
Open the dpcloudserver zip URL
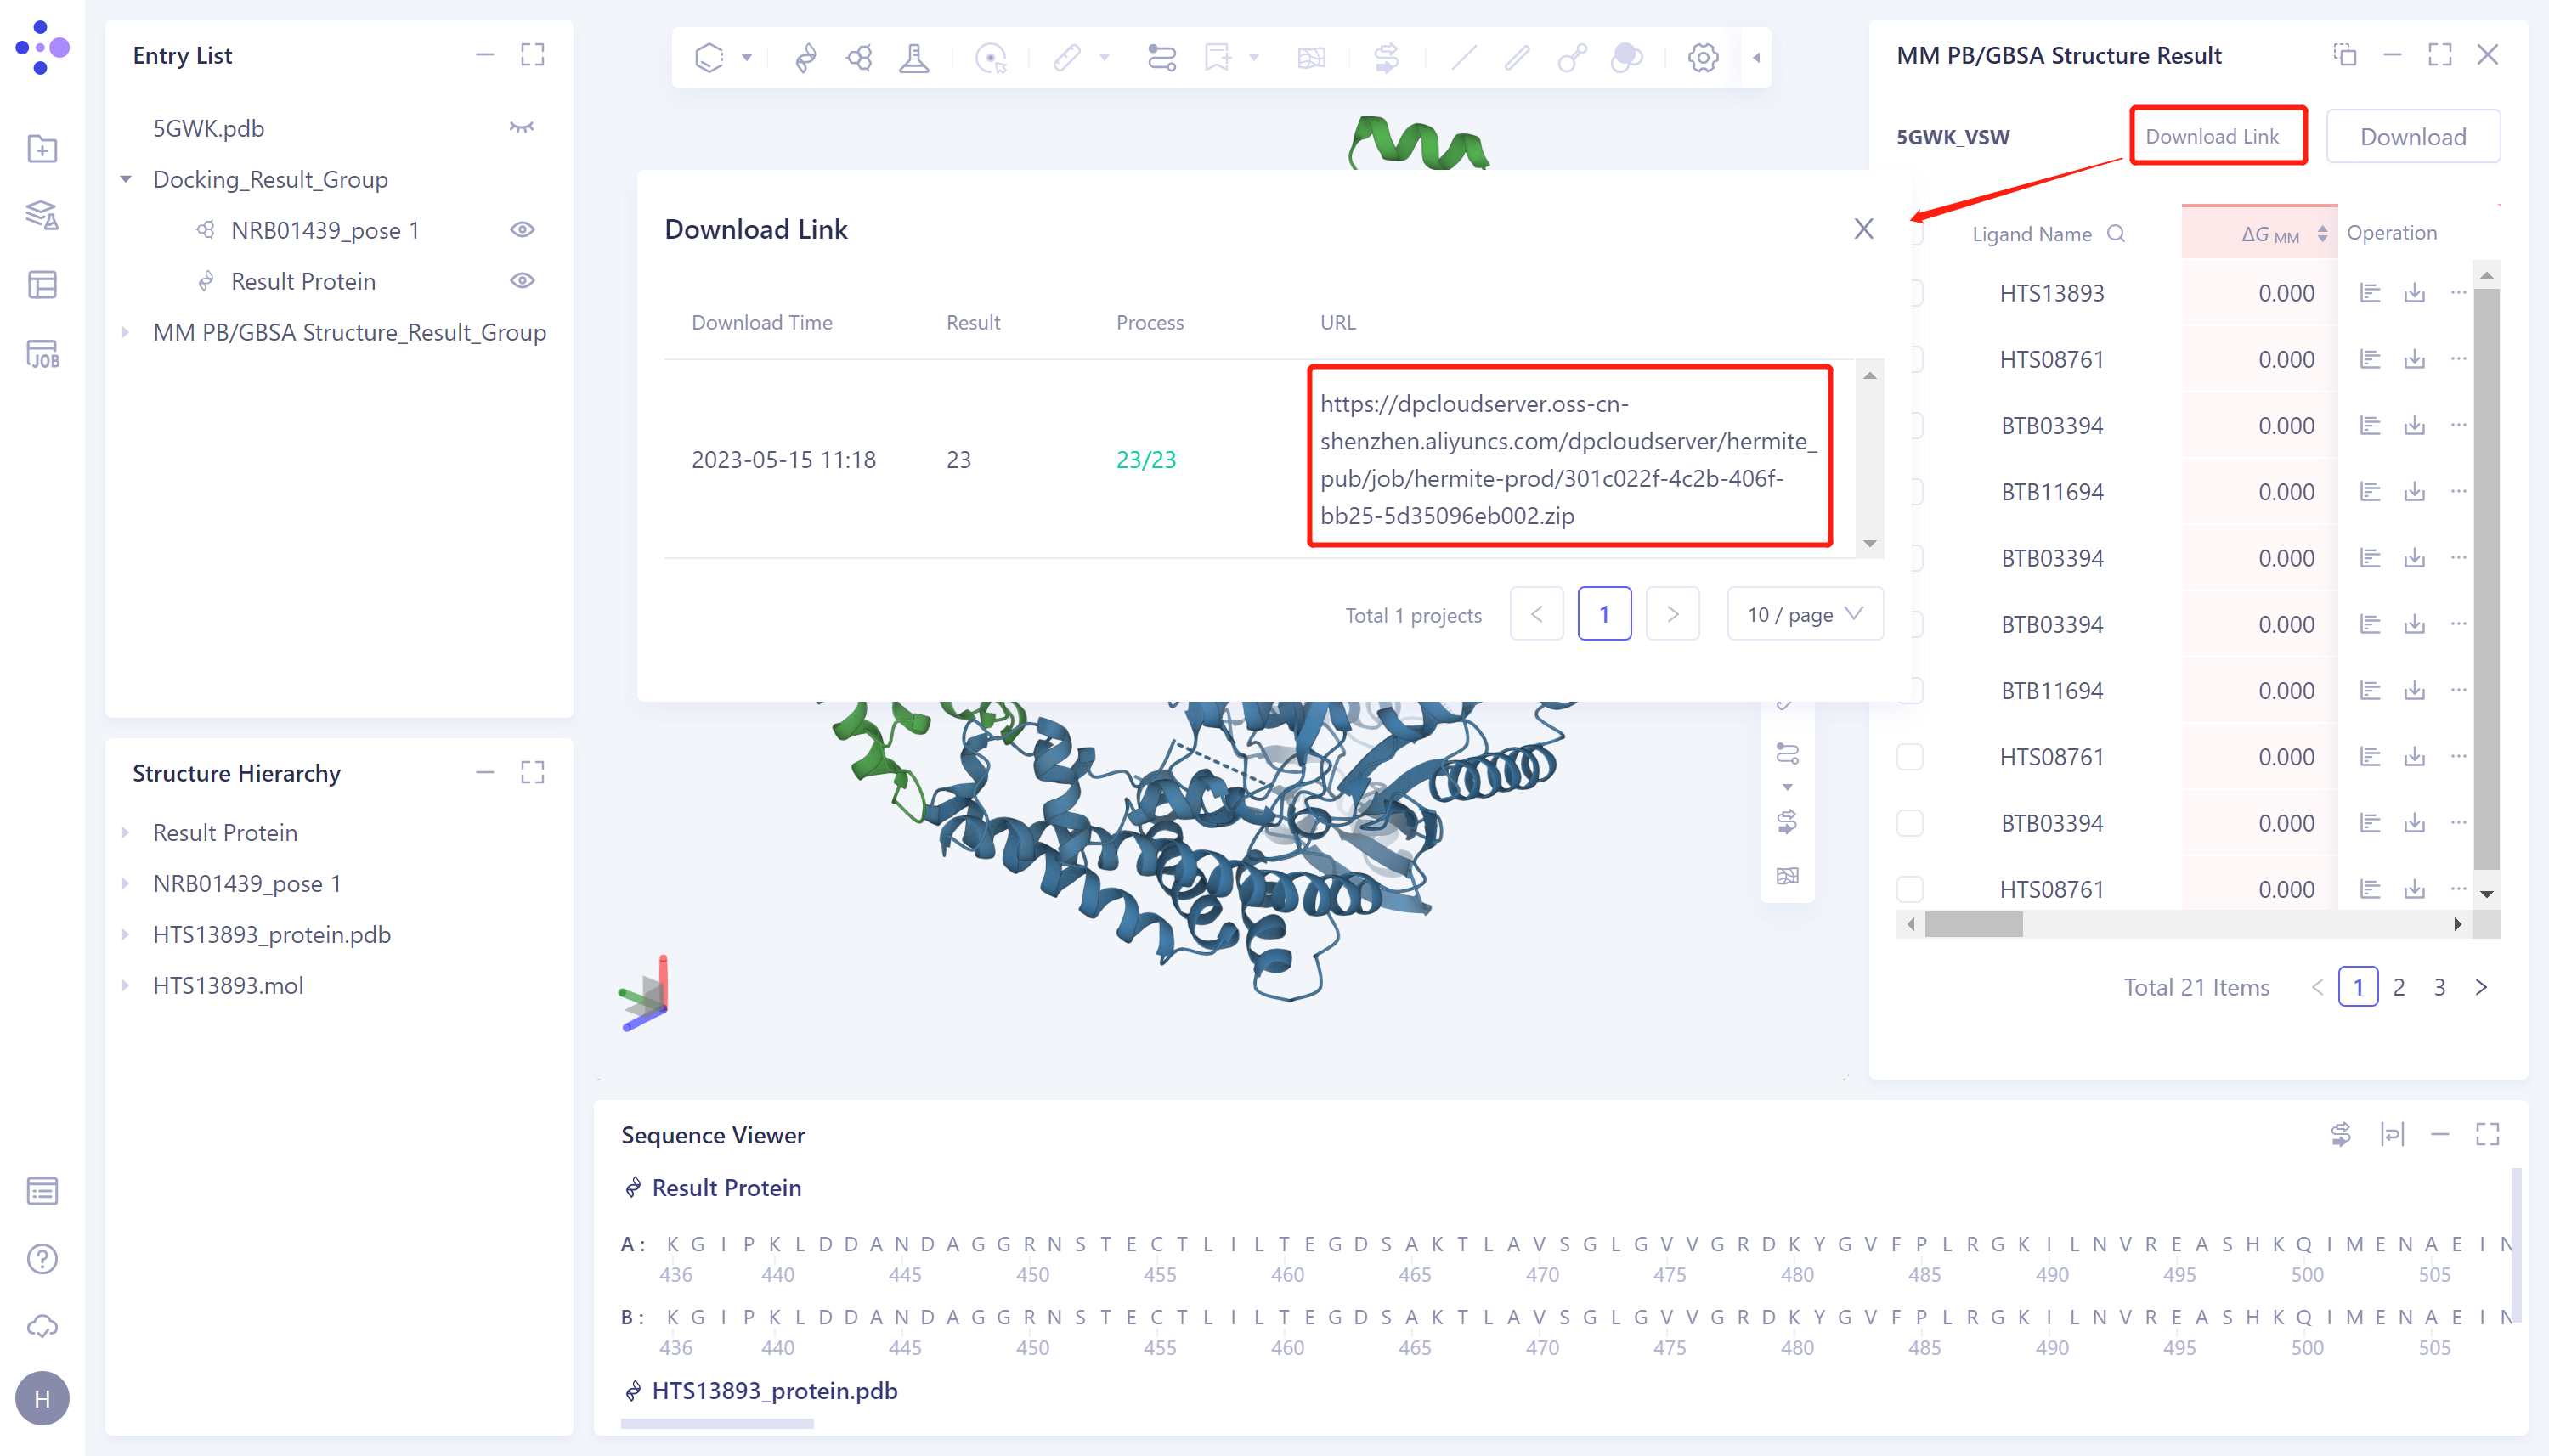1568,459
